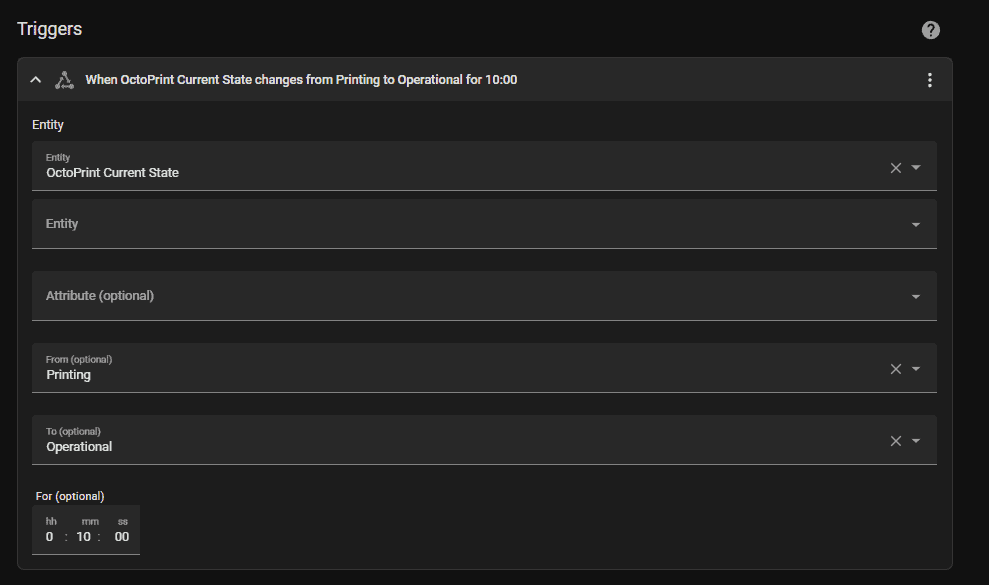Click the minutes field showing 10
Image resolution: width=989 pixels, height=585 pixels.
point(84,537)
